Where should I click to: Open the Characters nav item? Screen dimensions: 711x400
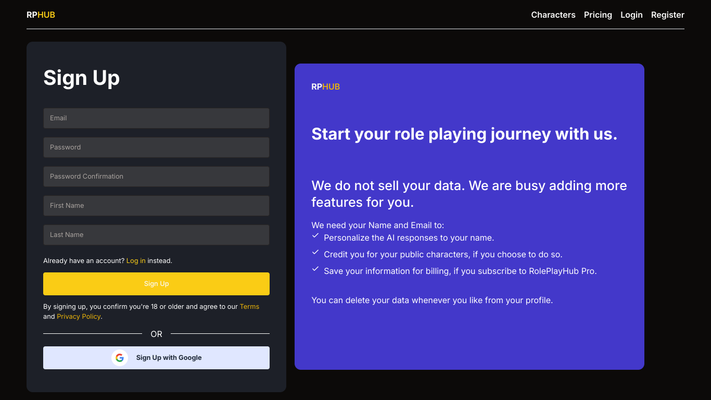point(553,15)
